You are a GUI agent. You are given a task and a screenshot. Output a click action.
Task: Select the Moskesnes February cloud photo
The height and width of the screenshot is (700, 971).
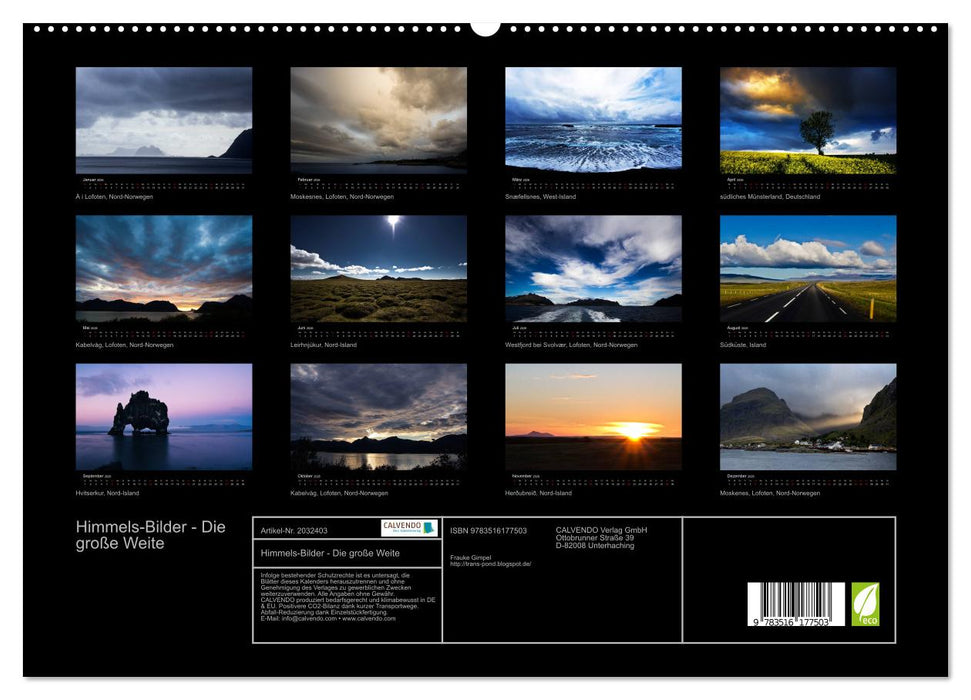[x=378, y=120]
